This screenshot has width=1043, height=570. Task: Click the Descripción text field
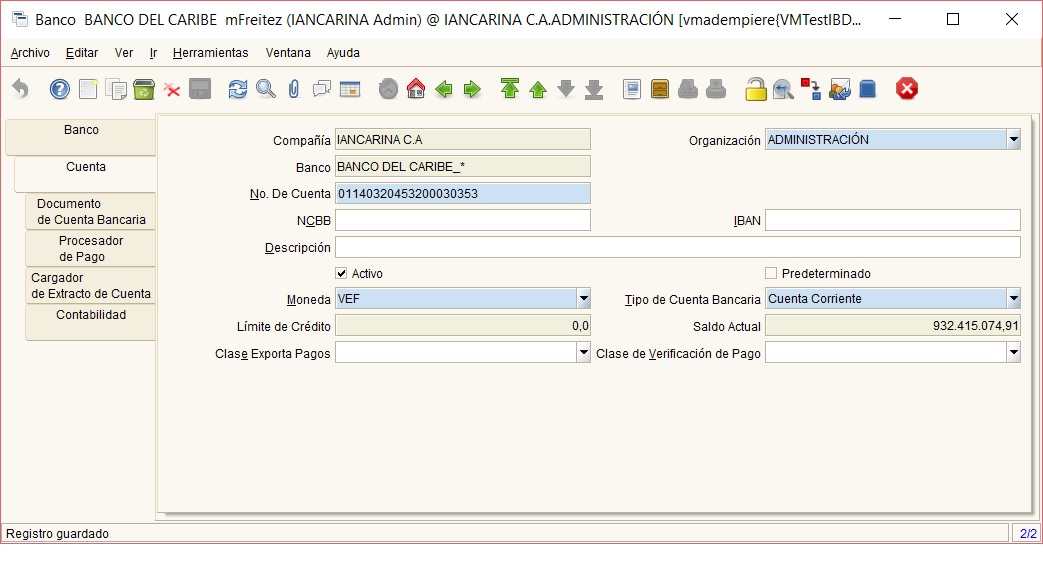click(x=678, y=247)
